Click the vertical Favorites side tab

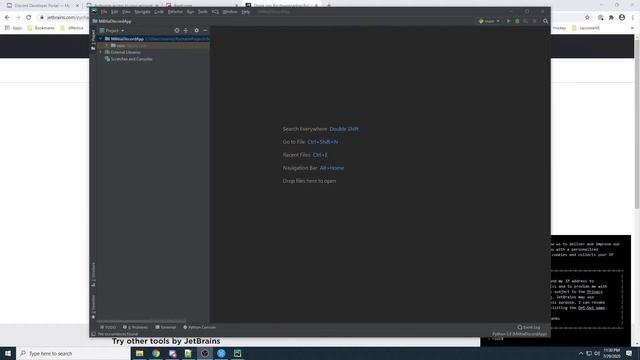(x=93, y=307)
